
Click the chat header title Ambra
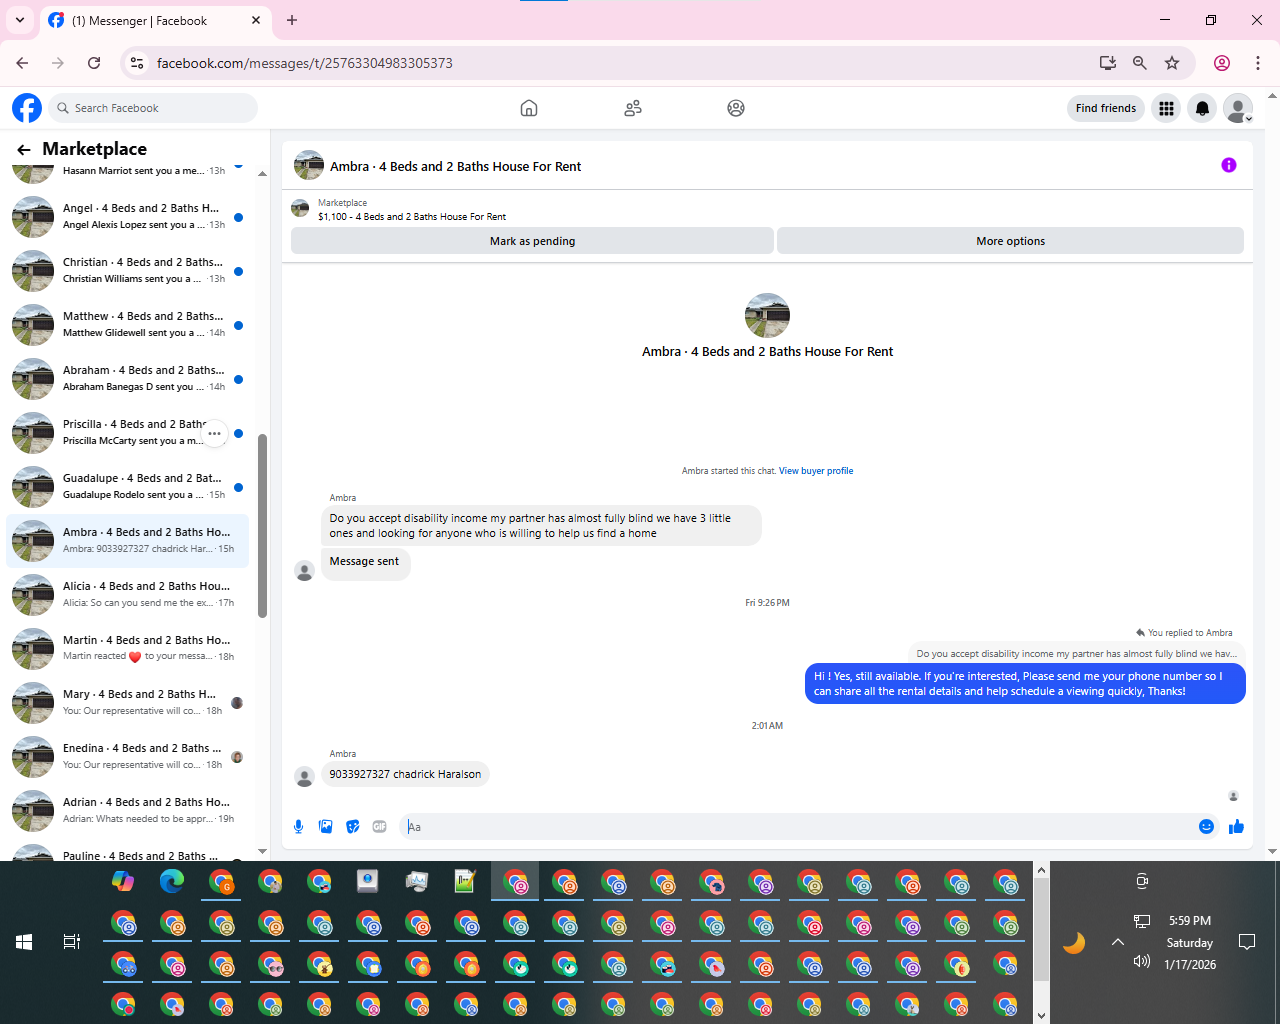pos(455,167)
